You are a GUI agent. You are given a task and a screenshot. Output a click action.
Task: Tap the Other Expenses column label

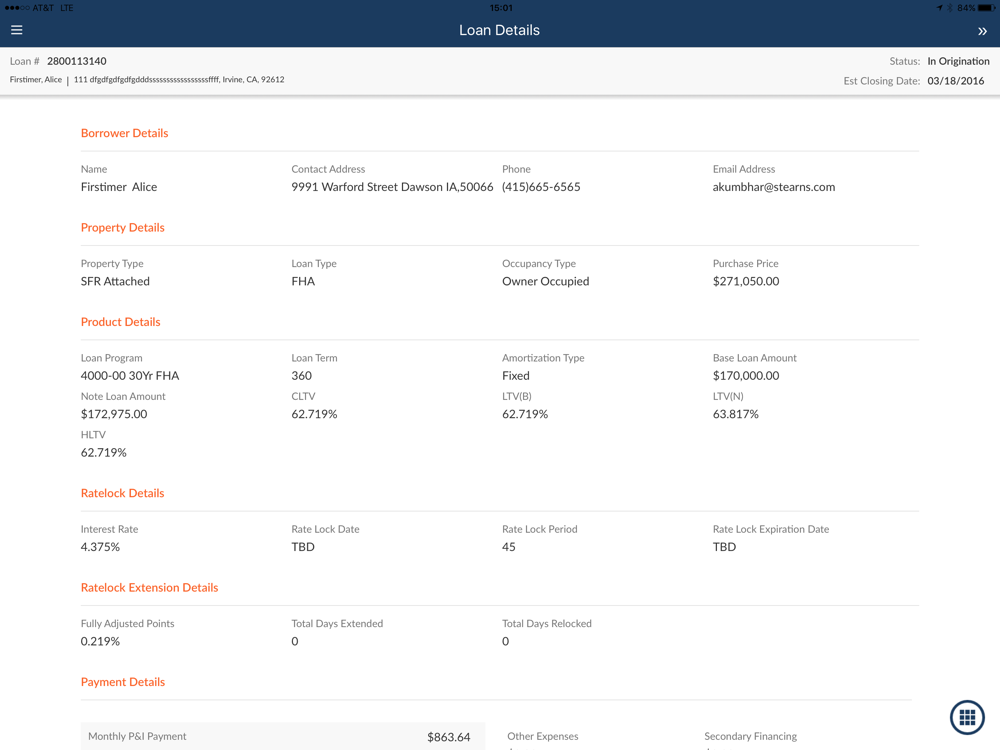click(542, 736)
